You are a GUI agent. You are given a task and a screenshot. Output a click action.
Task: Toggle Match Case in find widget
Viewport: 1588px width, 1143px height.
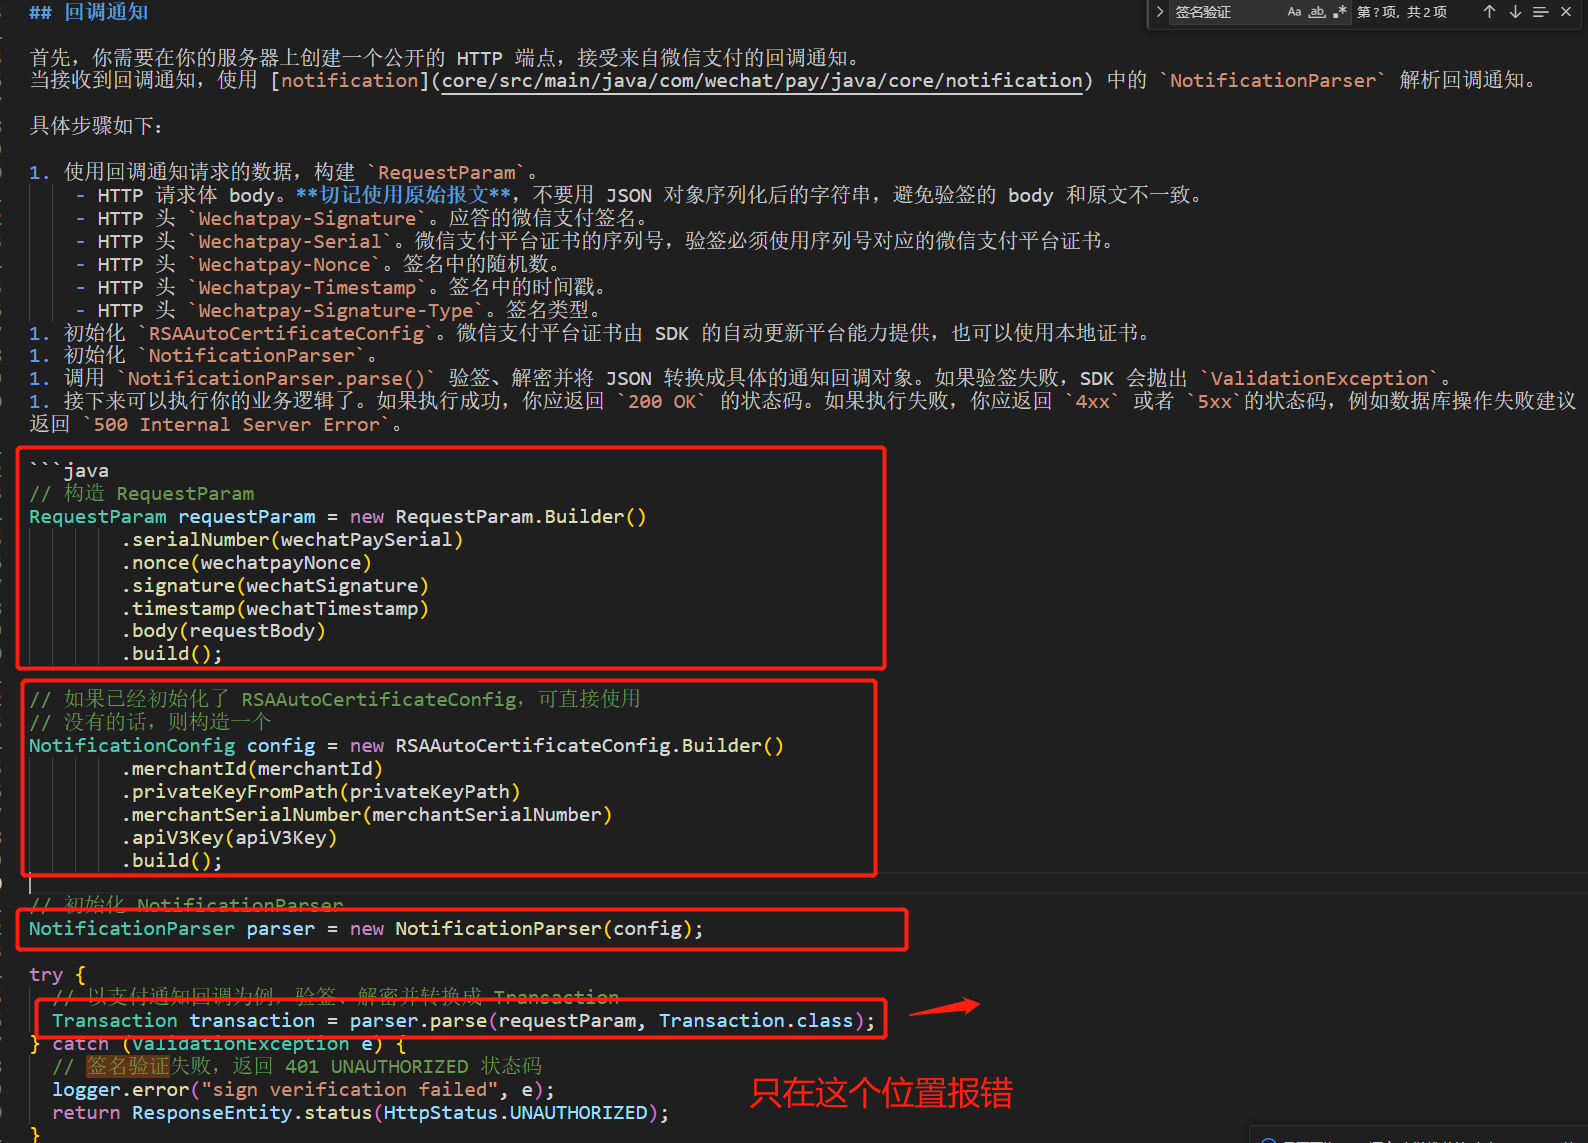coord(1294,12)
